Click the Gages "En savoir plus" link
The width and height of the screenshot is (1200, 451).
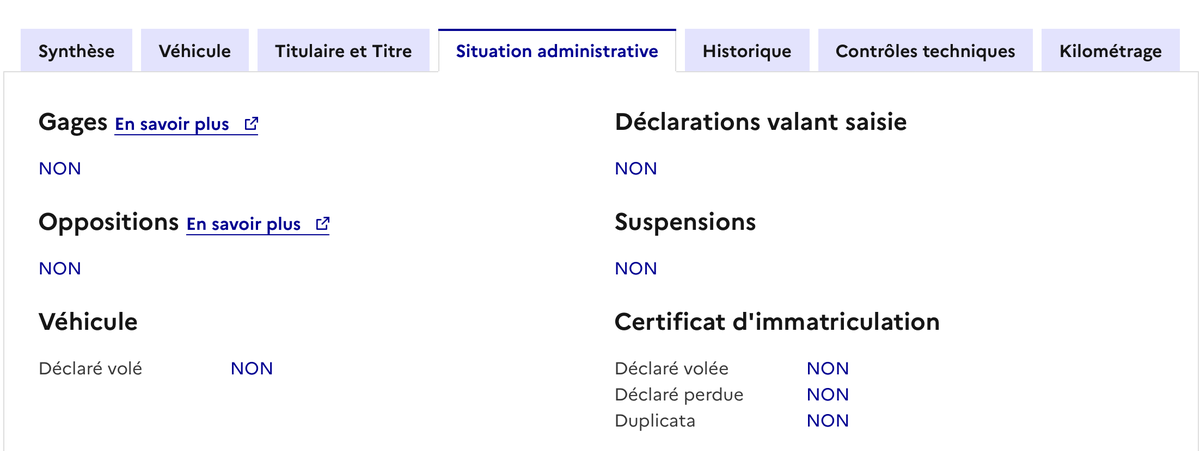tap(172, 125)
